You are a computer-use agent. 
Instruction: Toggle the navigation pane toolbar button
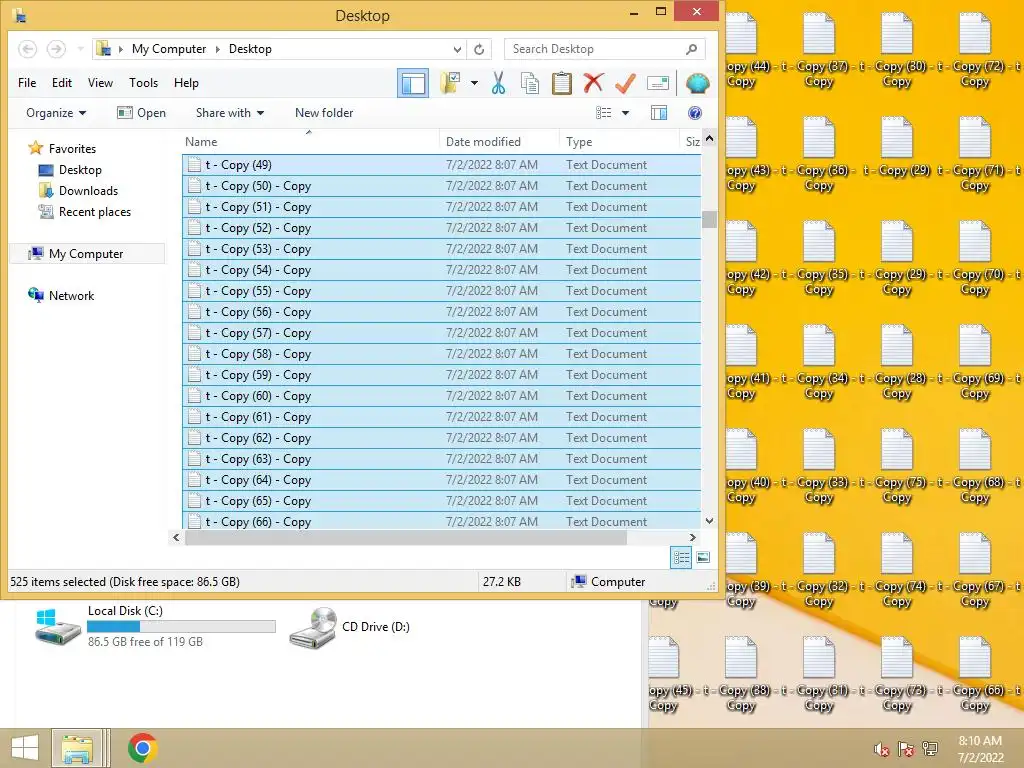tap(413, 83)
